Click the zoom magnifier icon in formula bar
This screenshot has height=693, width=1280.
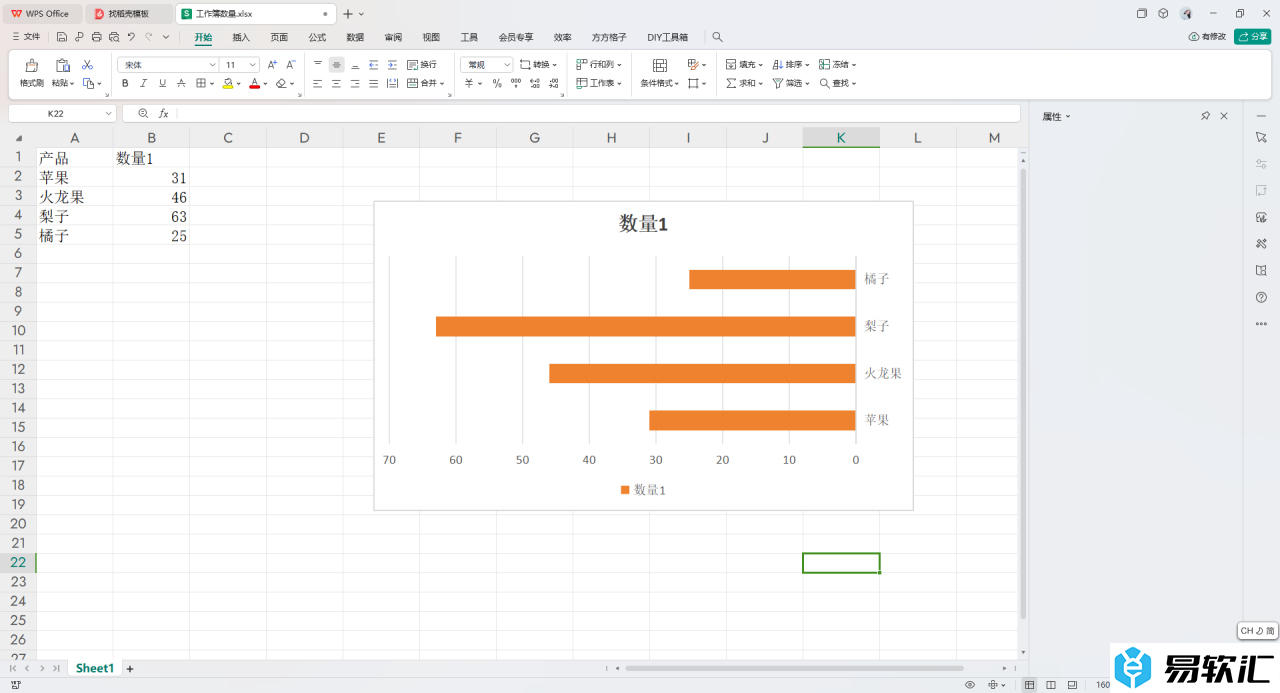click(143, 114)
